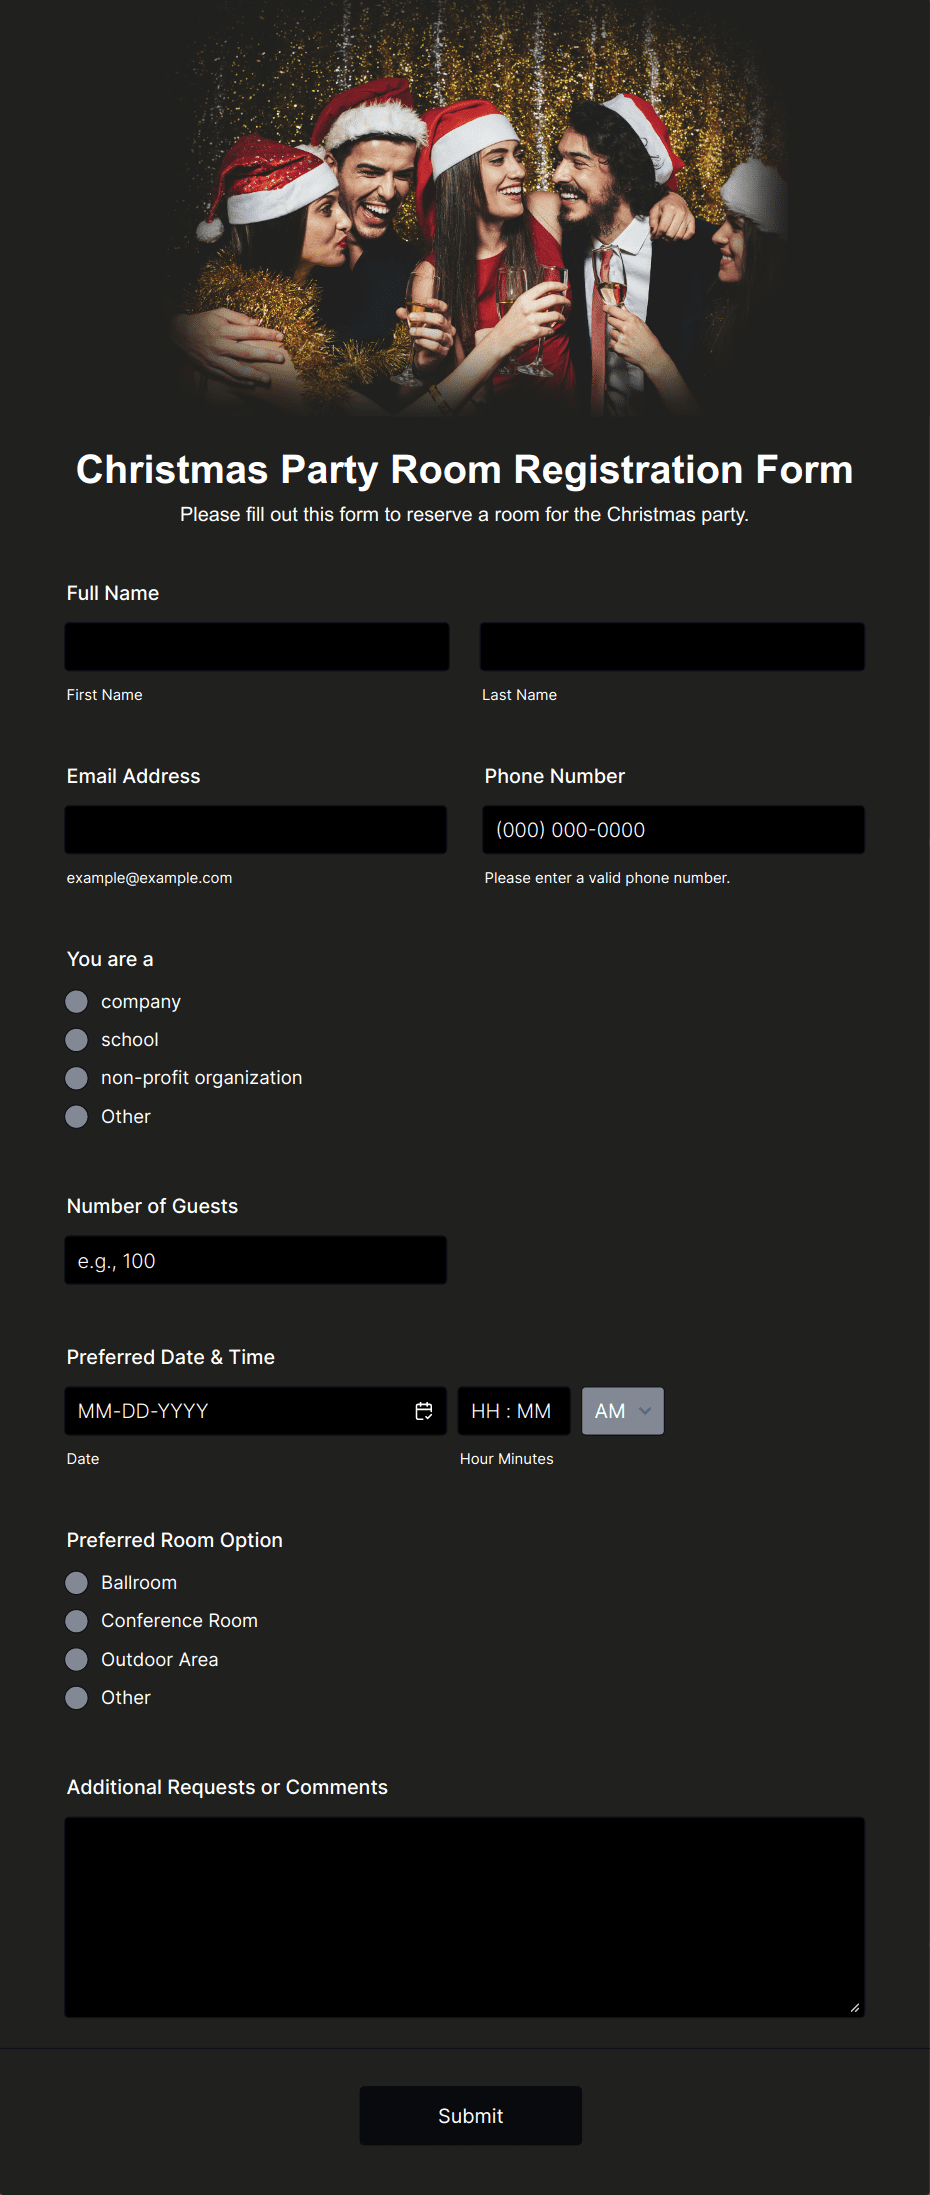Click the Number of Guests field
The width and height of the screenshot is (930, 2195).
coord(256,1260)
